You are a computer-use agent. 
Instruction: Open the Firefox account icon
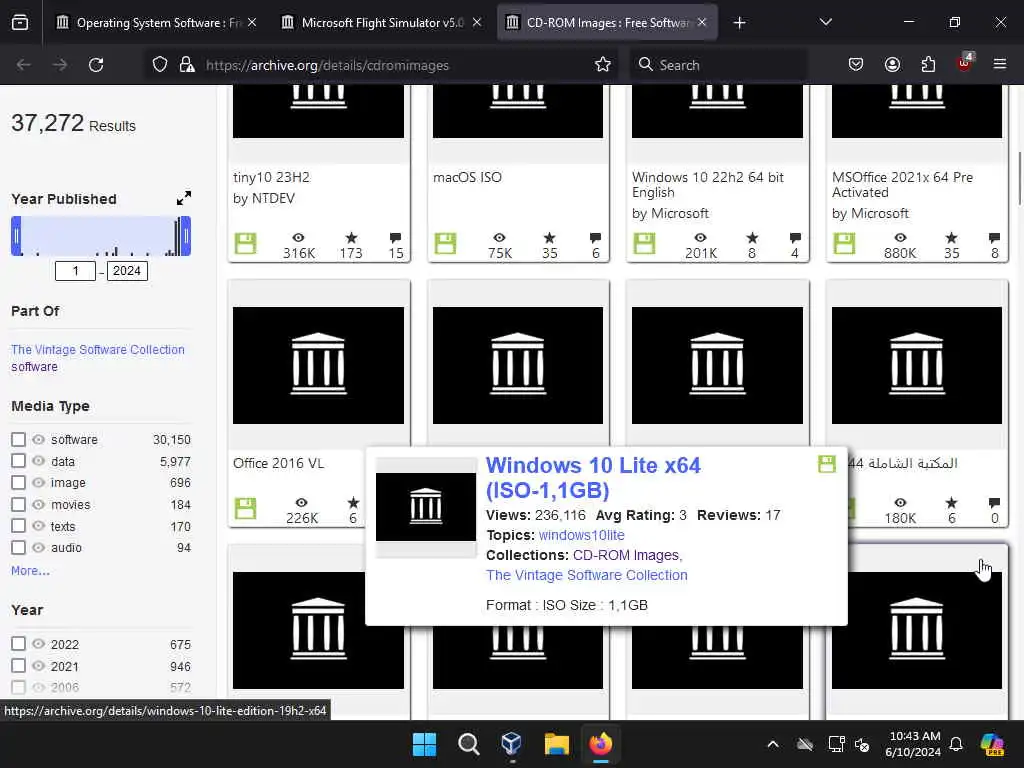tap(892, 65)
